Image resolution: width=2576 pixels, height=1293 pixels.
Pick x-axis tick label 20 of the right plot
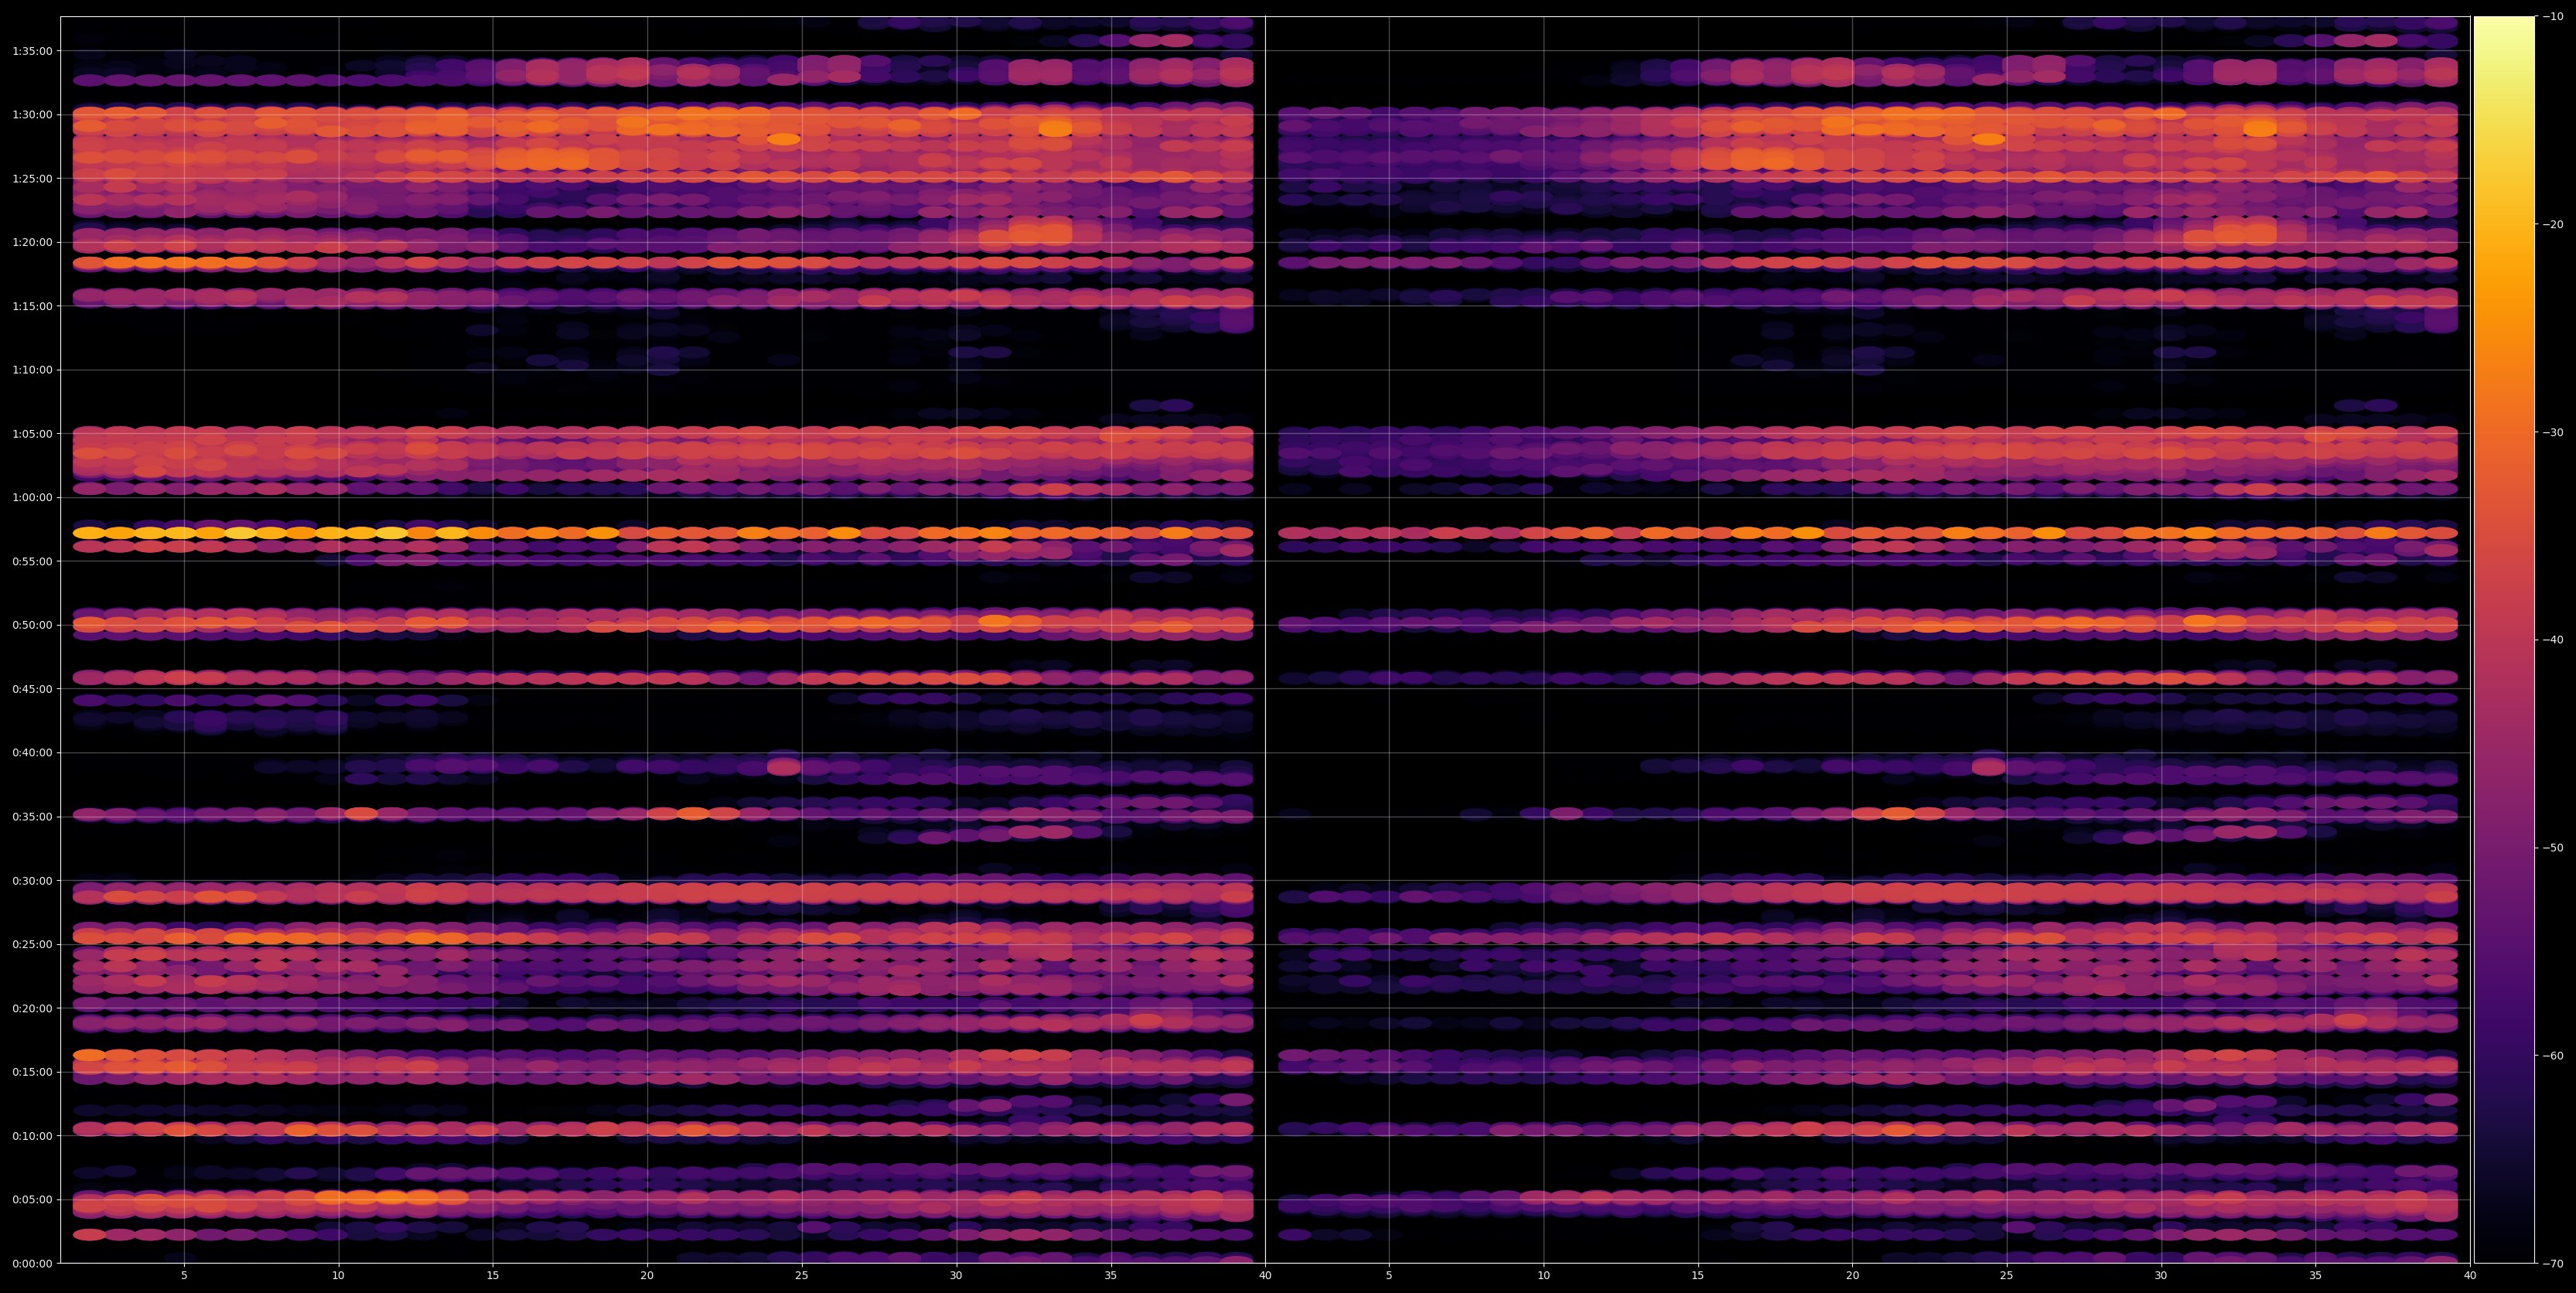1852,1276
